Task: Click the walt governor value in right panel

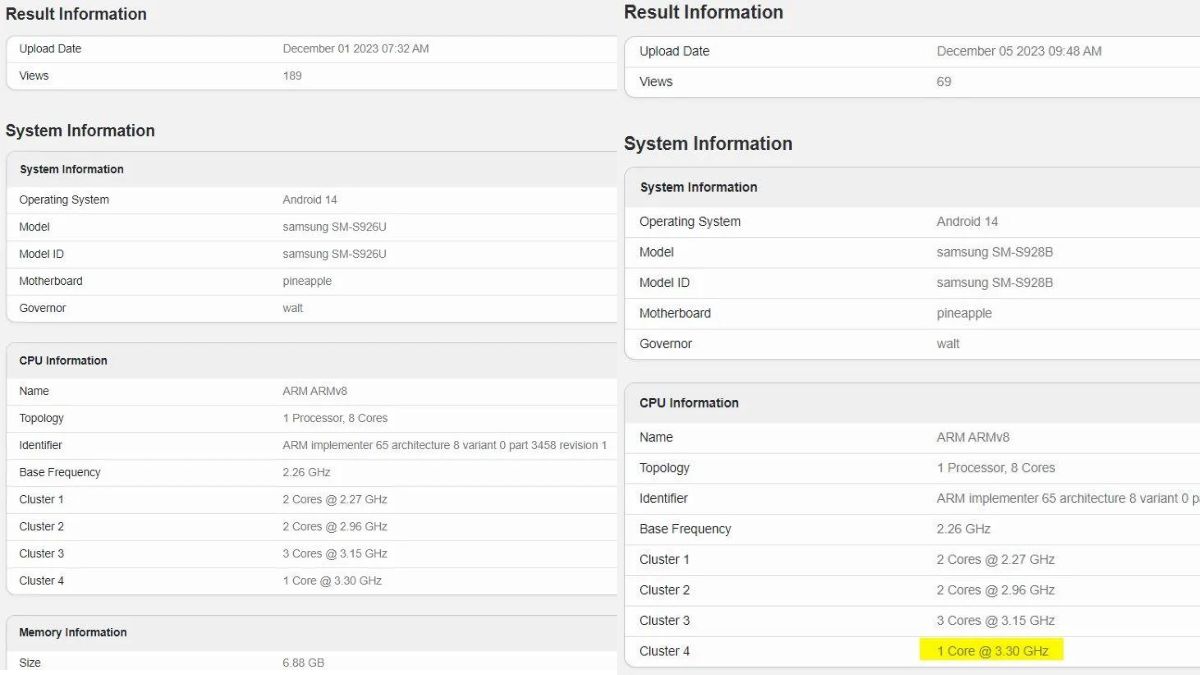Action: (948, 344)
